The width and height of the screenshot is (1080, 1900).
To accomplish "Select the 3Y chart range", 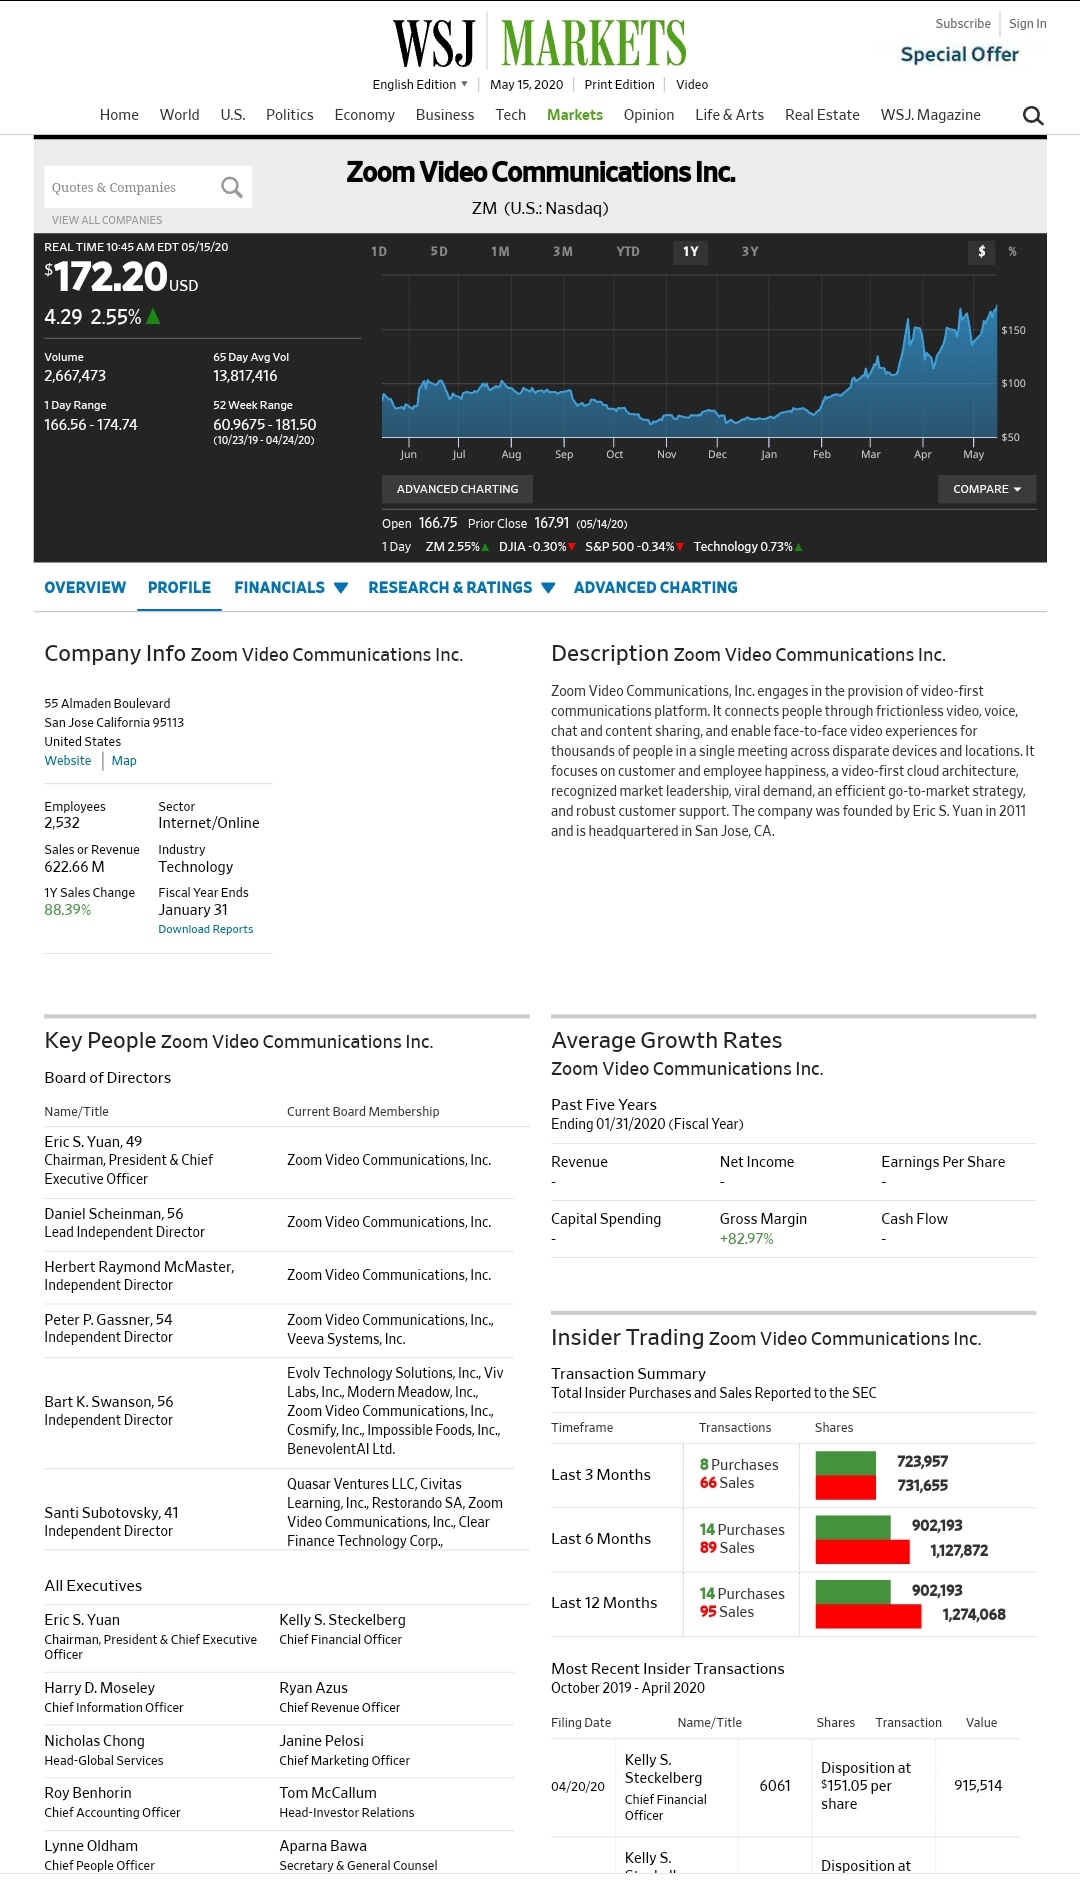I will tap(750, 252).
